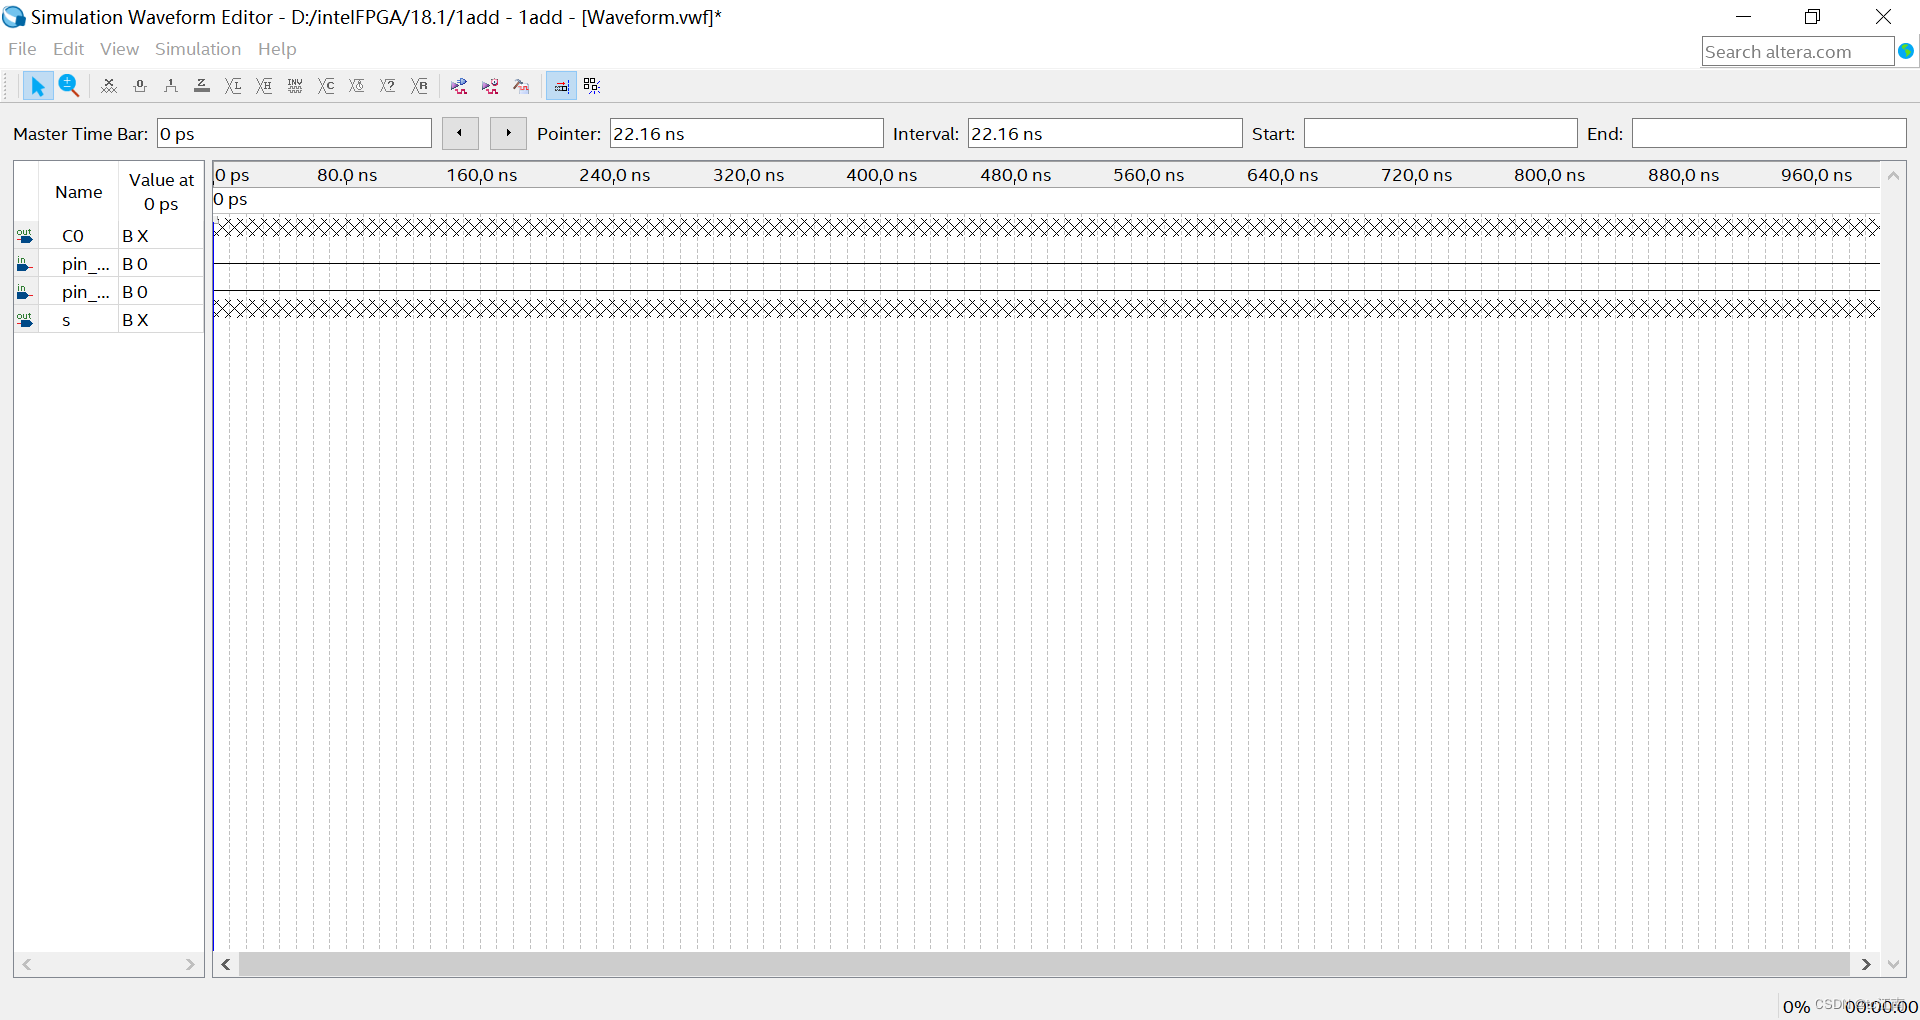Viewport: 1920px width, 1020px height.
Task: Click the Pointer value field
Action: (x=746, y=134)
